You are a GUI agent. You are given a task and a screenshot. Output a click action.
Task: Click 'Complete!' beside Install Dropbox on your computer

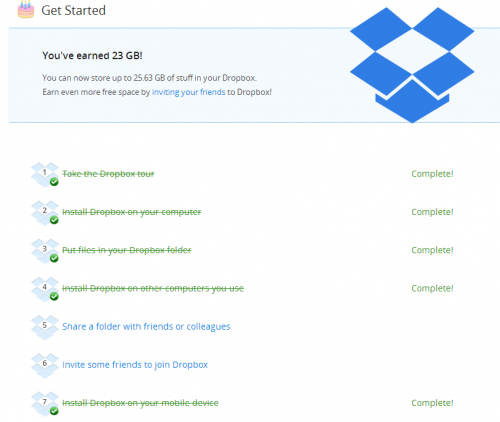point(432,212)
